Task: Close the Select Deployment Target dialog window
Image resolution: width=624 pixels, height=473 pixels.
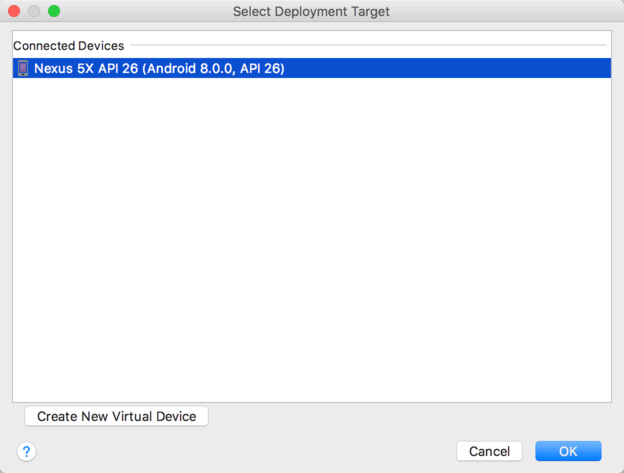Action: pos(14,11)
